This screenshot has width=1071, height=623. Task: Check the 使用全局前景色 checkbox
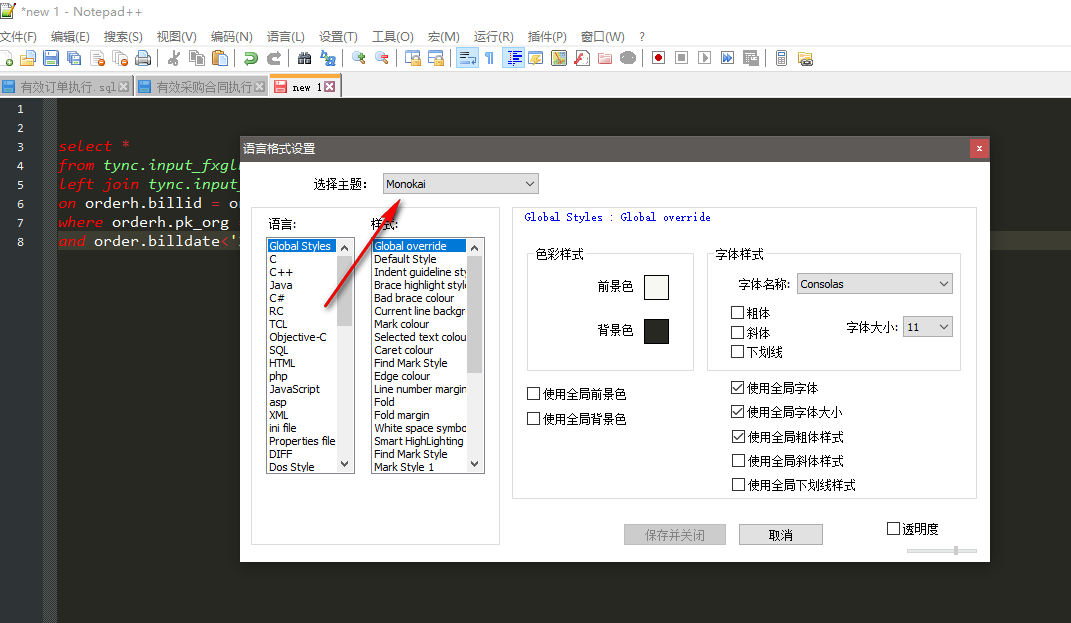[x=533, y=393]
